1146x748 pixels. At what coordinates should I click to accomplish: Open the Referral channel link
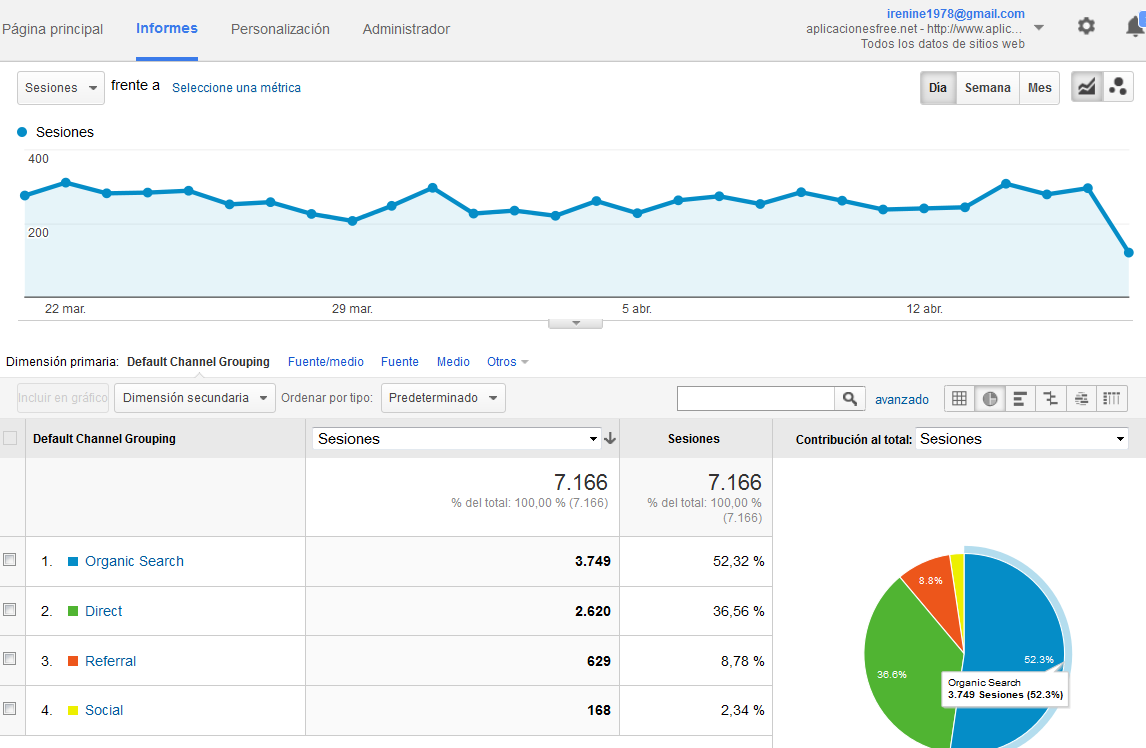(110, 661)
